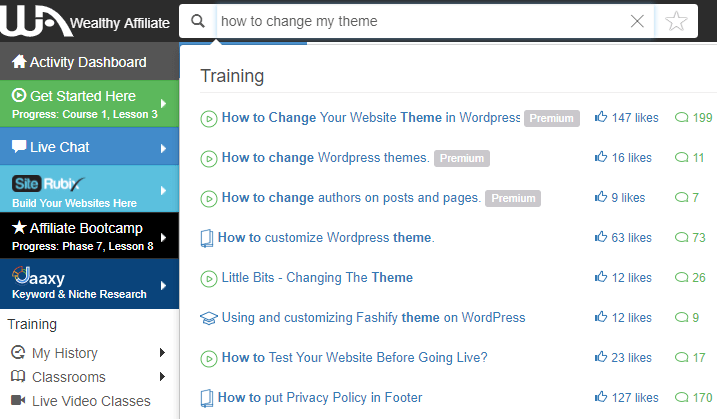The width and height of the screenshot is (717, 419).
Task: Click the Wealthy Affiliate logo
Action: [x=85, y=21]
